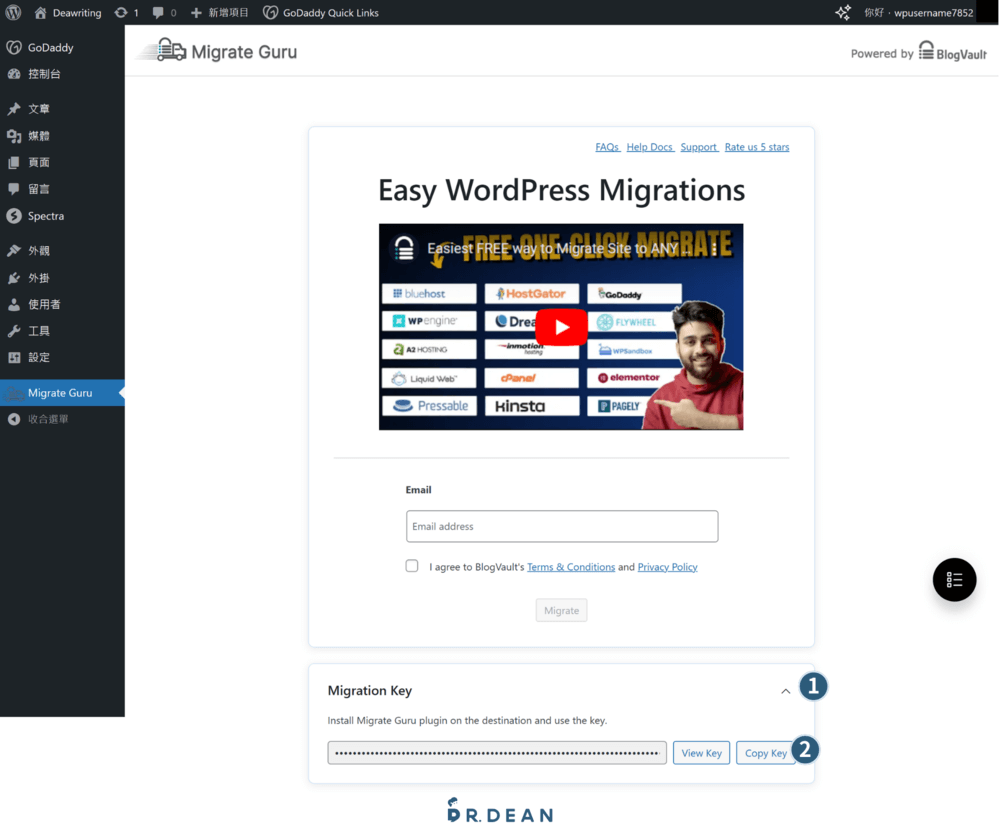Click the sparkle AI icon in admin bar

tap(842, 12)
